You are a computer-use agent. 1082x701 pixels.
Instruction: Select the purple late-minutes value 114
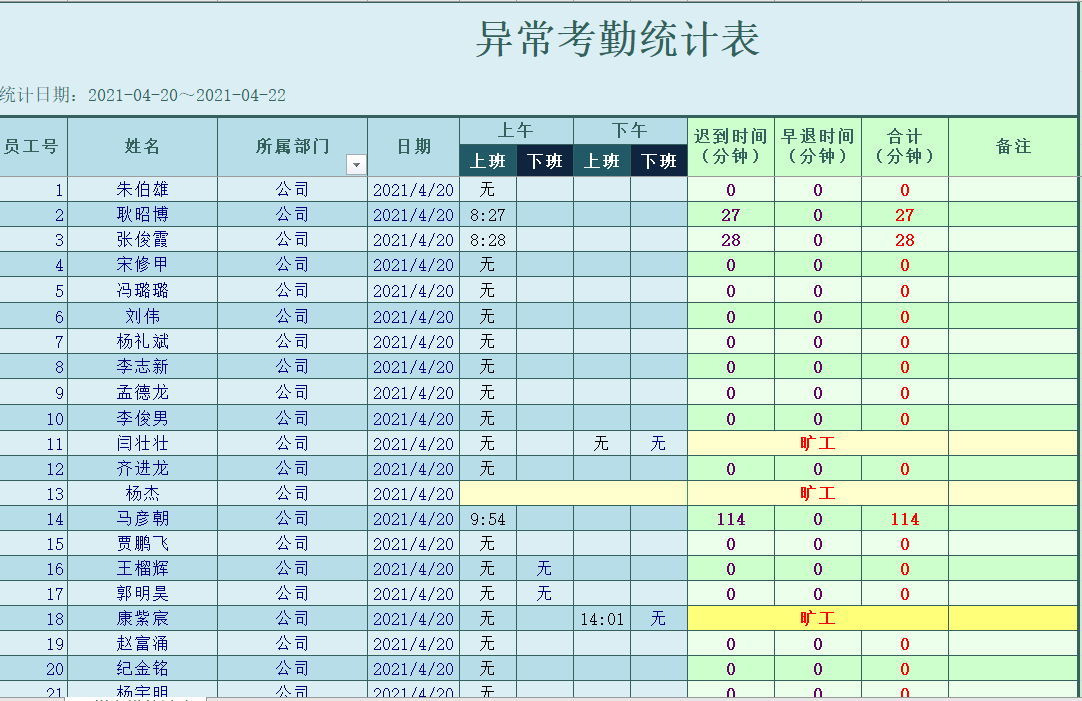click(x=731, y=518)
